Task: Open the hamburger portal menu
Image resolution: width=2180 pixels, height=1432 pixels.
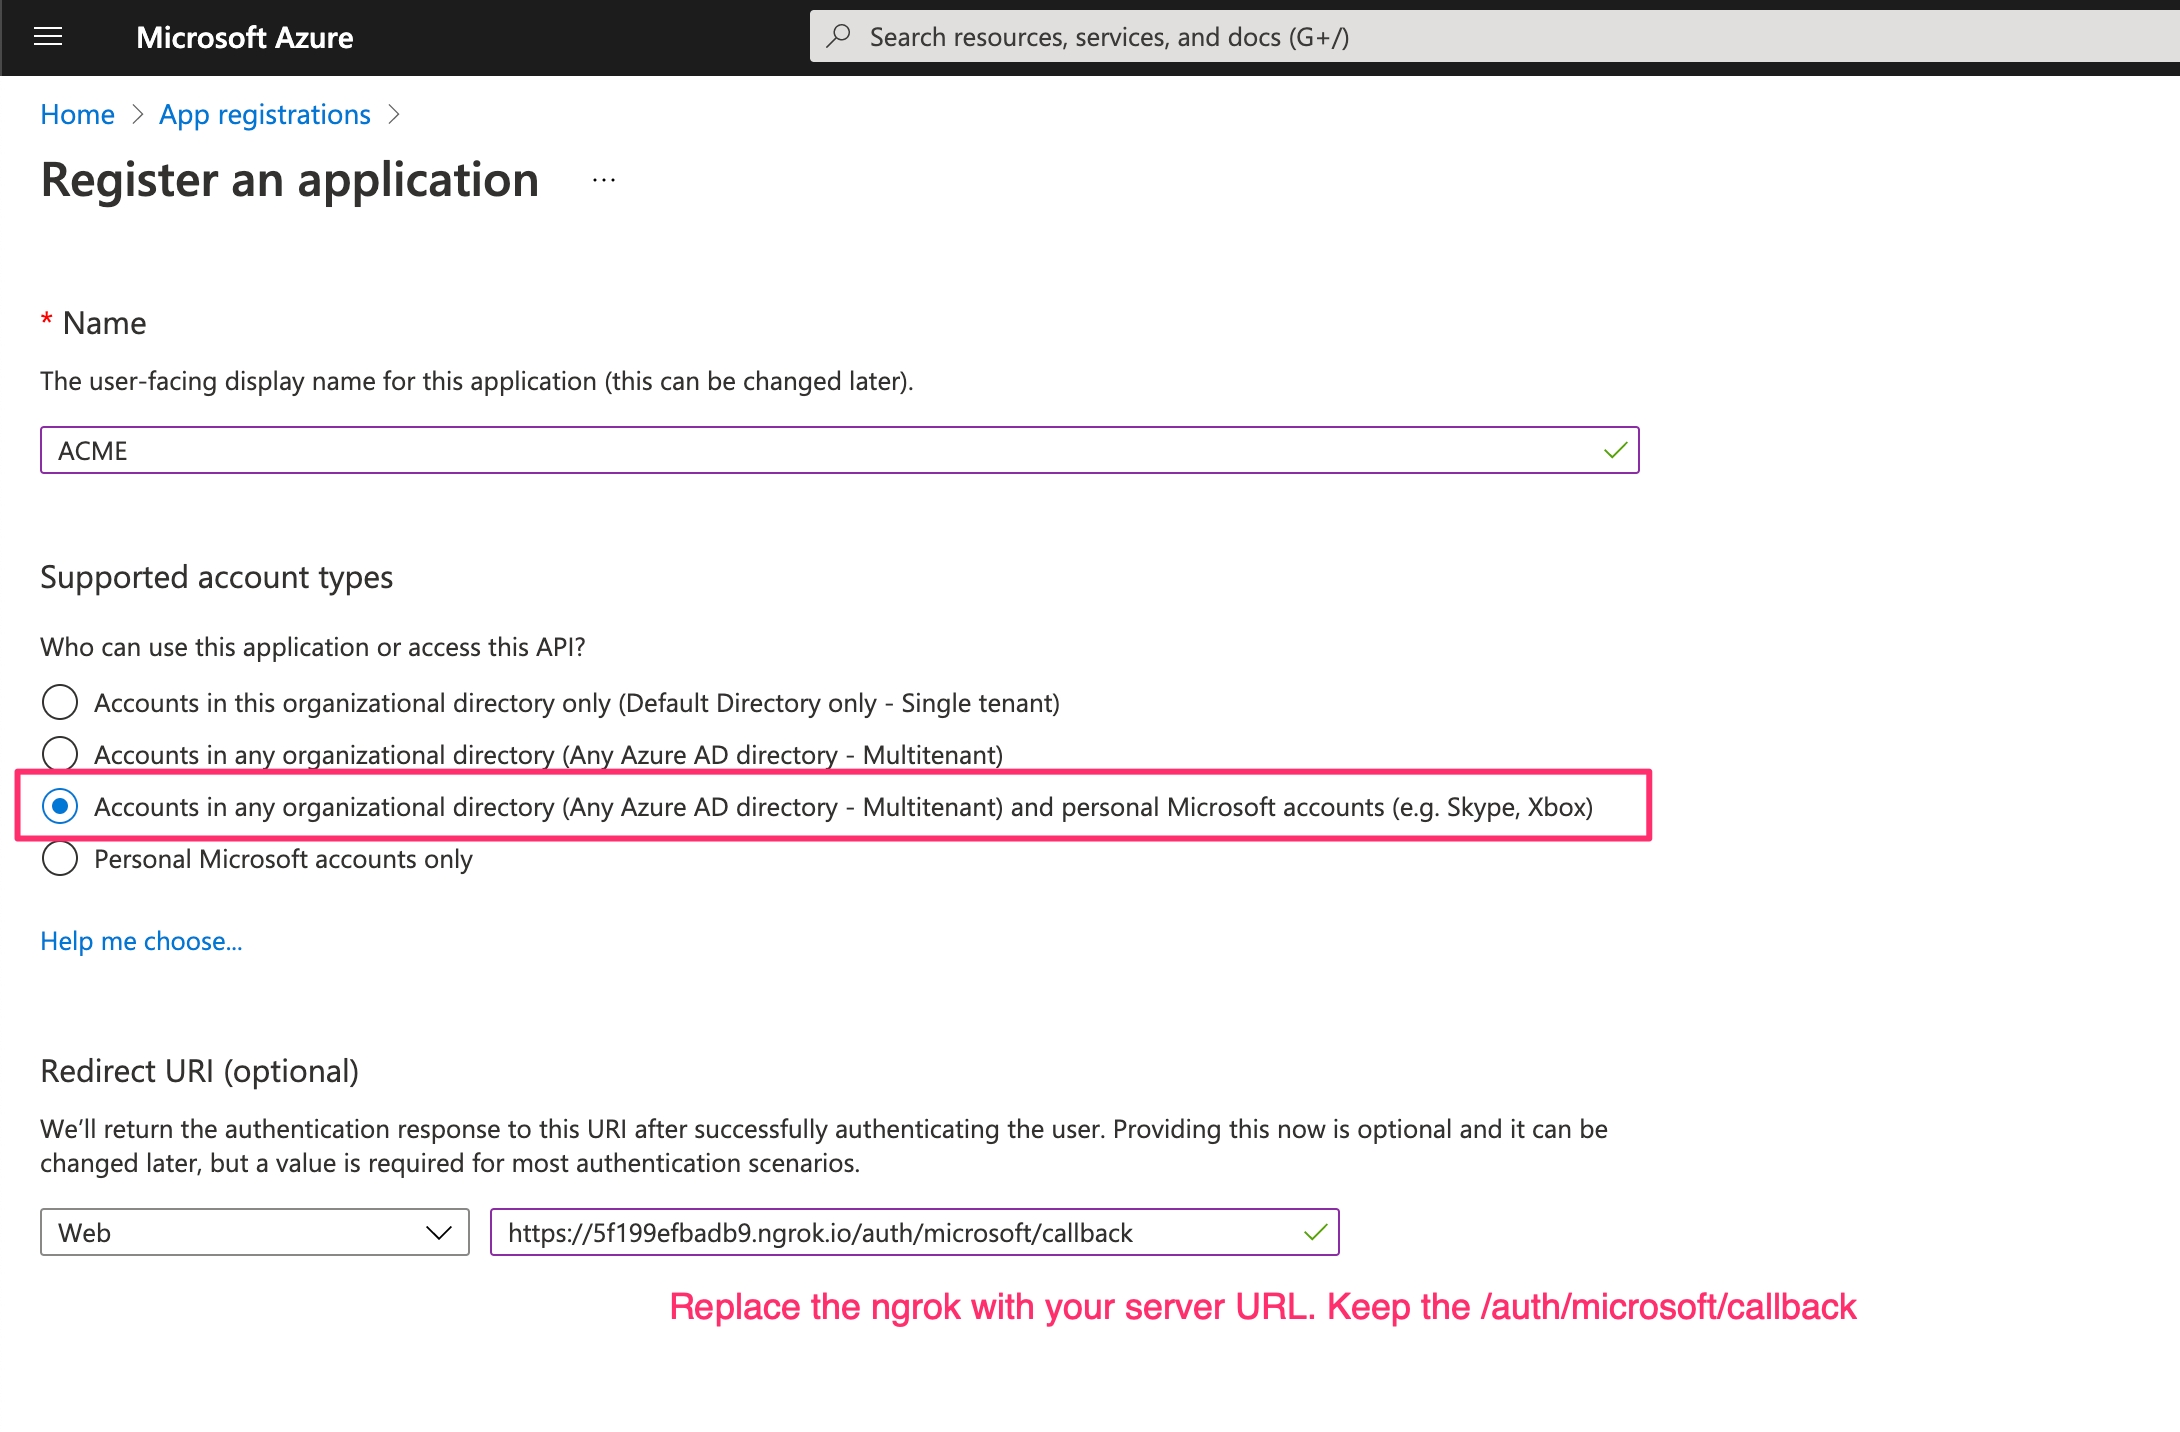Action: click(48, 37)
